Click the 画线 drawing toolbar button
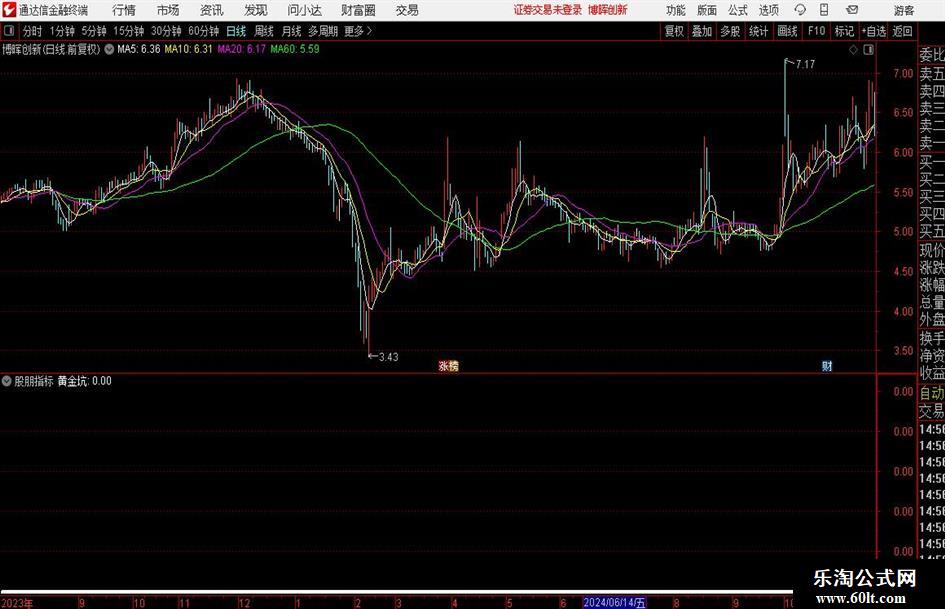Screen dimensions: 945x609 click(x=788, y=31)
